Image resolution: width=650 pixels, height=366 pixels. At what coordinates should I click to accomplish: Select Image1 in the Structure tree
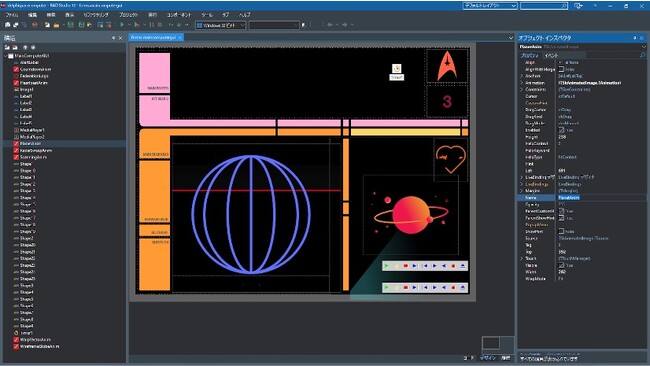tap(27, 90)
